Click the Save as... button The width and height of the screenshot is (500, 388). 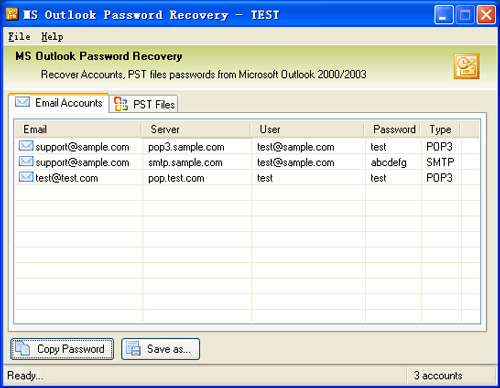160,349
